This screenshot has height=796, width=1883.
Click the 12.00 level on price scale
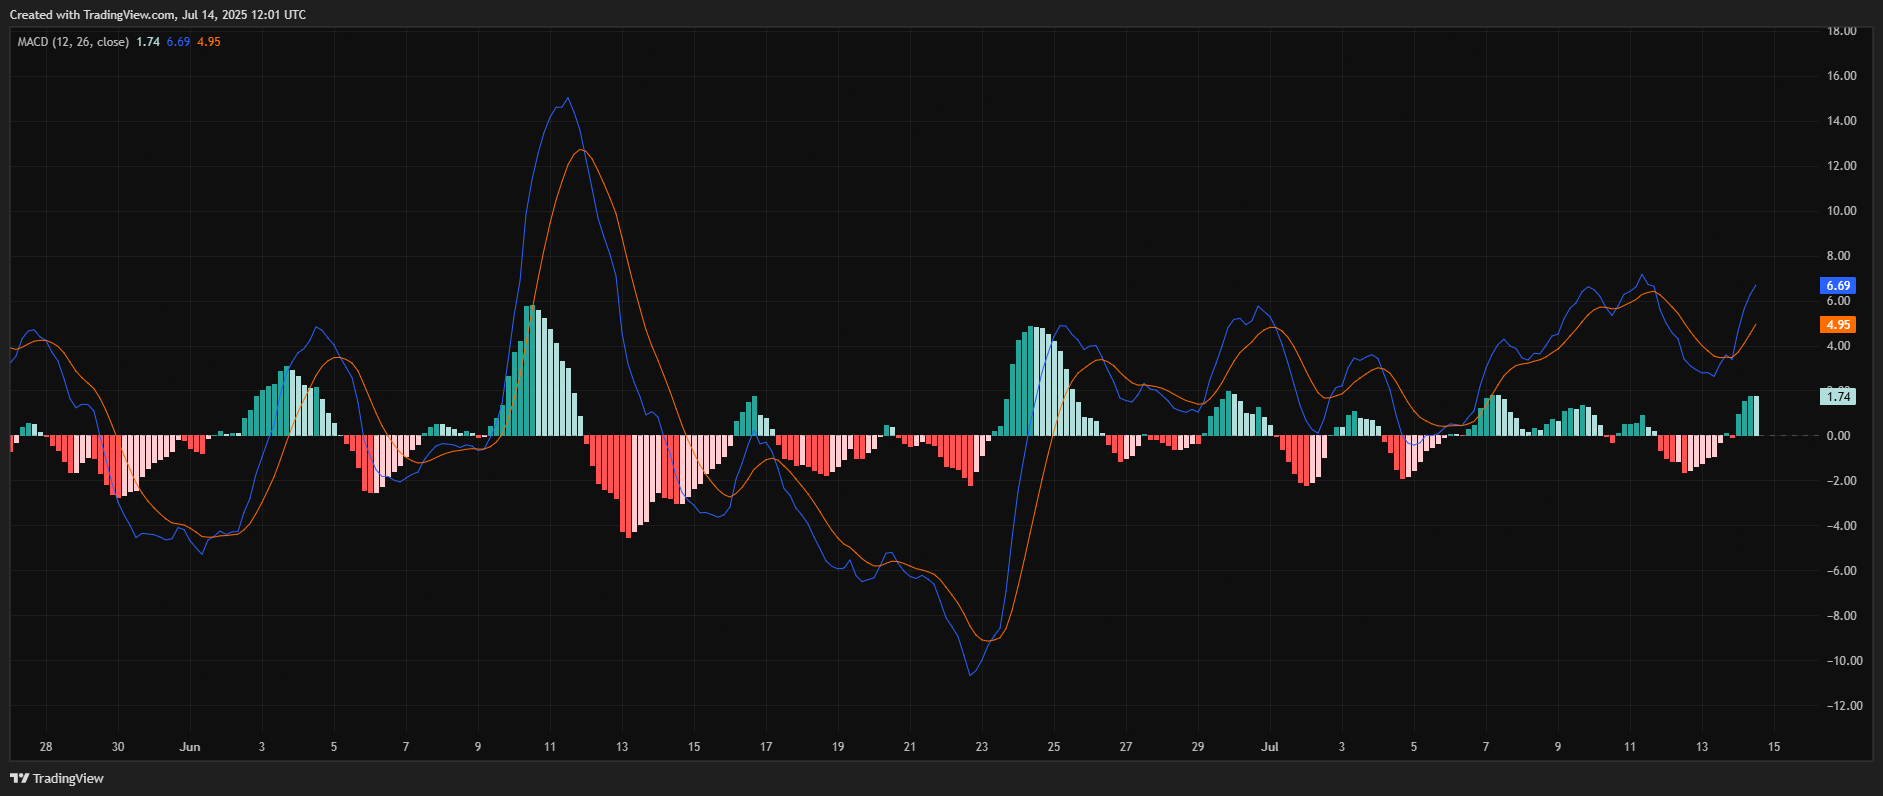coord(1841,166)
